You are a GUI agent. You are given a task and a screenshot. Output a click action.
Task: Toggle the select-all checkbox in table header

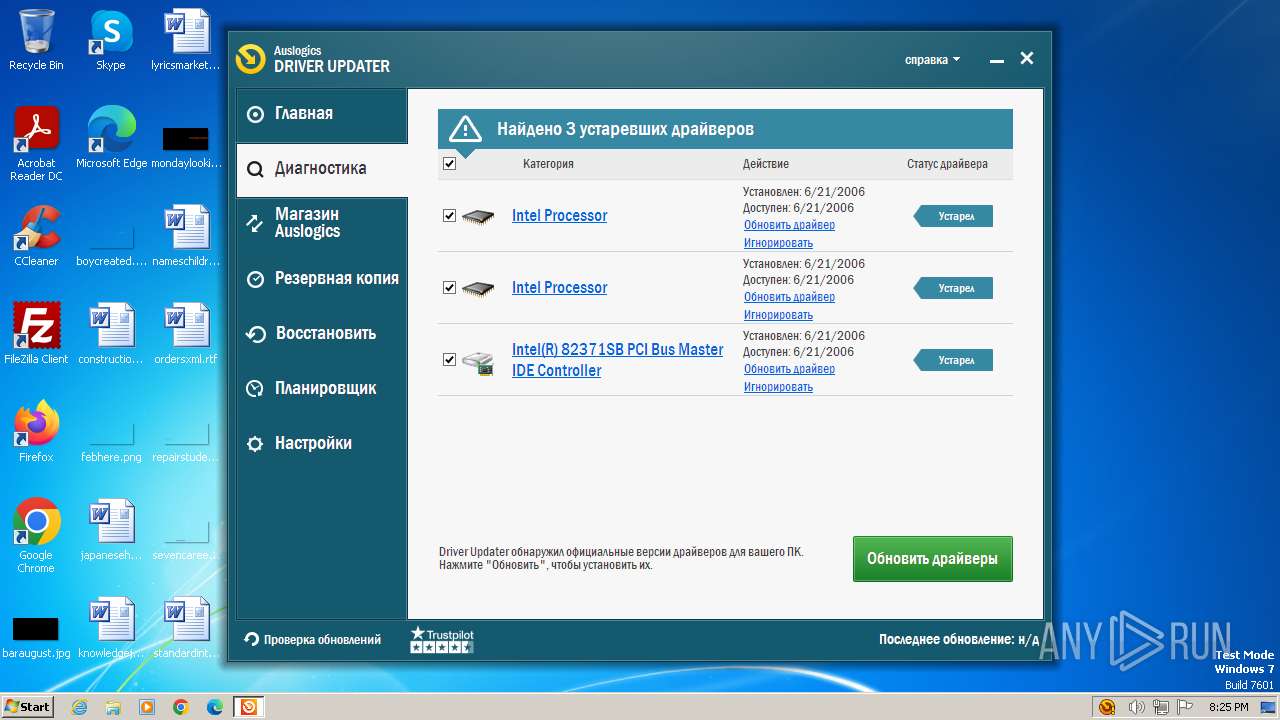coord(449,164)
